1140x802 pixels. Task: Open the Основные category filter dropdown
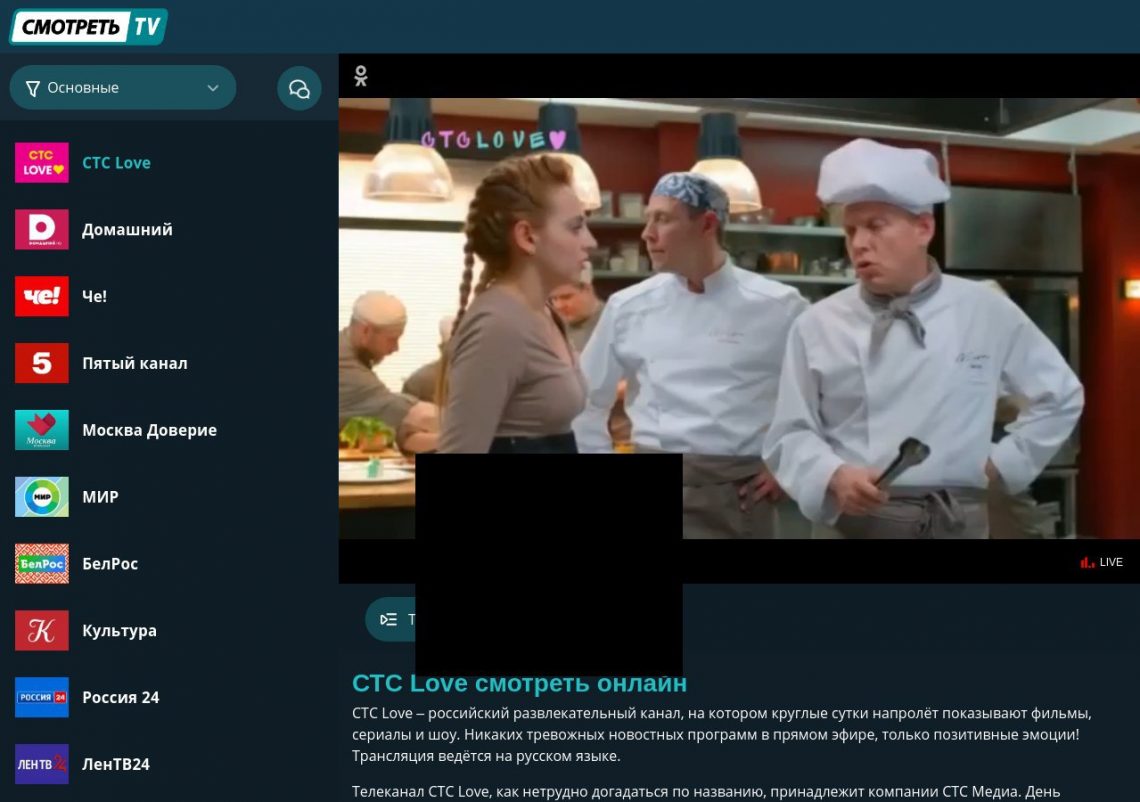123,88
